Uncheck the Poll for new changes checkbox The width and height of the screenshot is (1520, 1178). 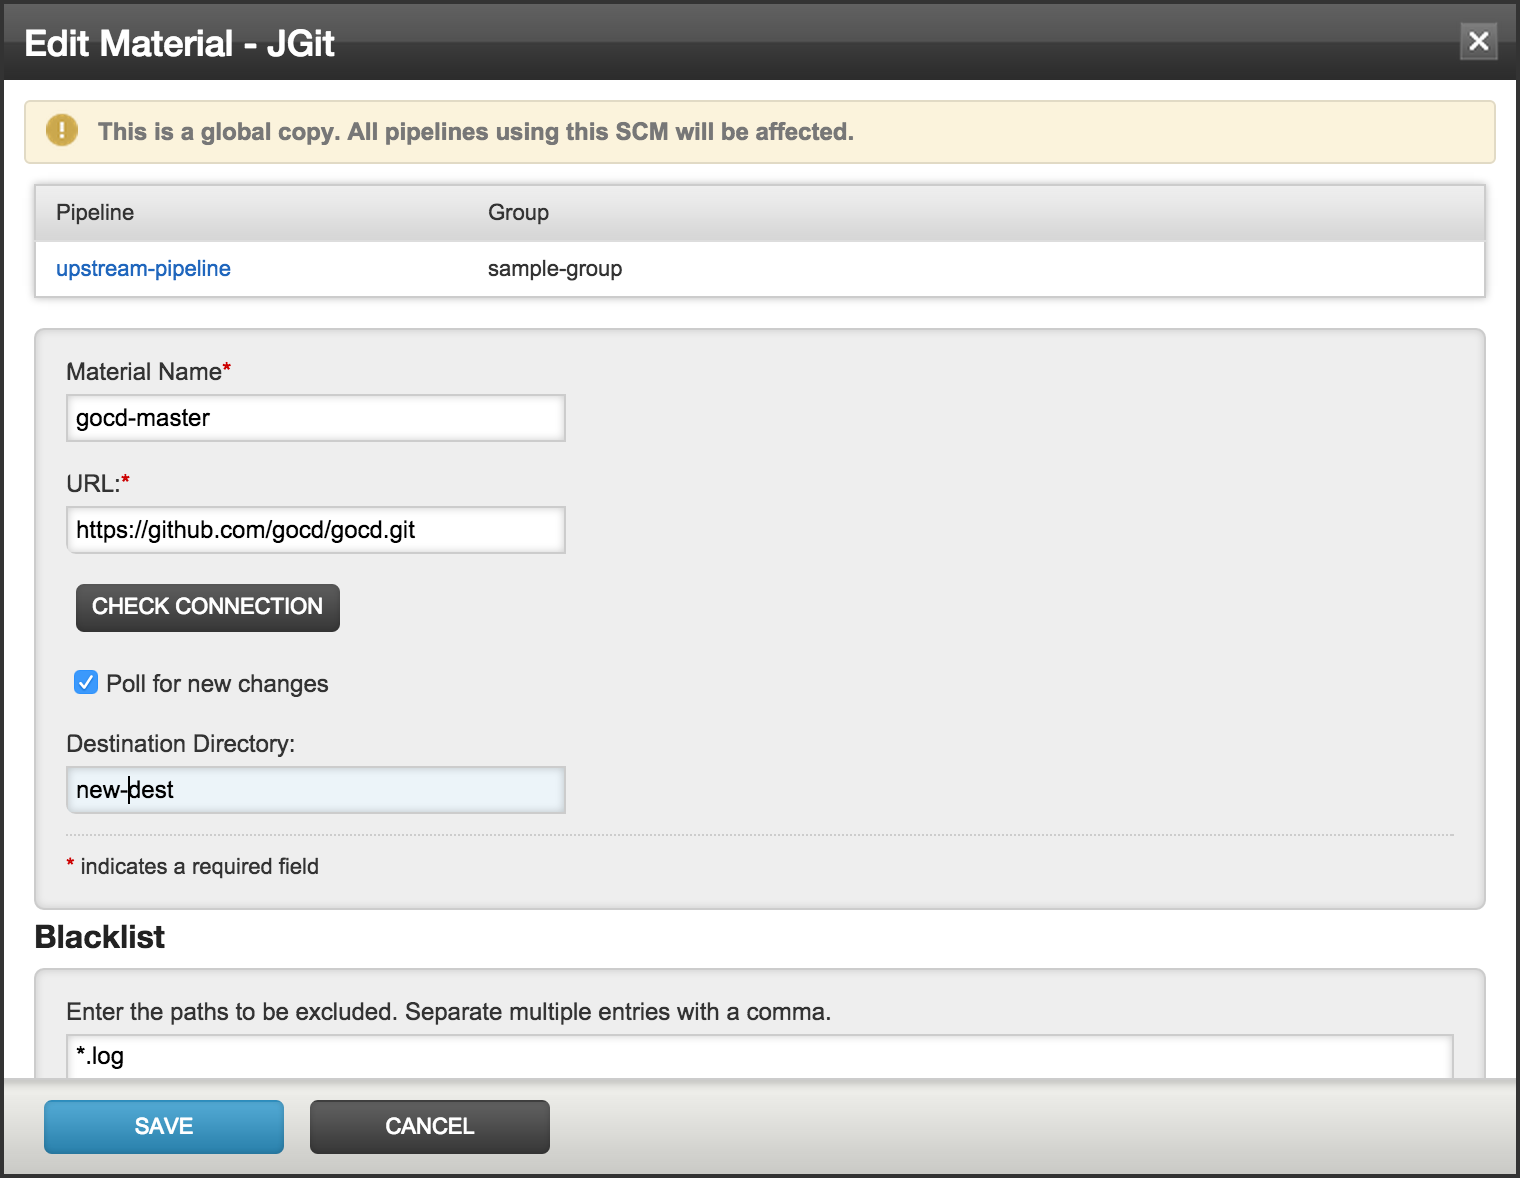point(86,683)
